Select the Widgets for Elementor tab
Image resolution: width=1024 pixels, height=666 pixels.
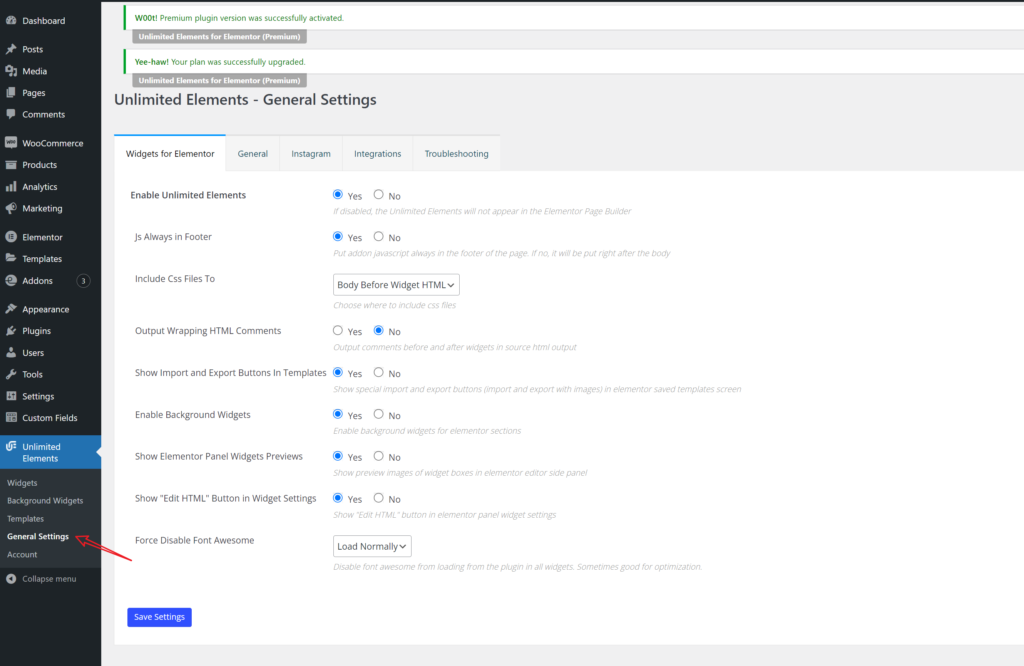pos(170,153)
